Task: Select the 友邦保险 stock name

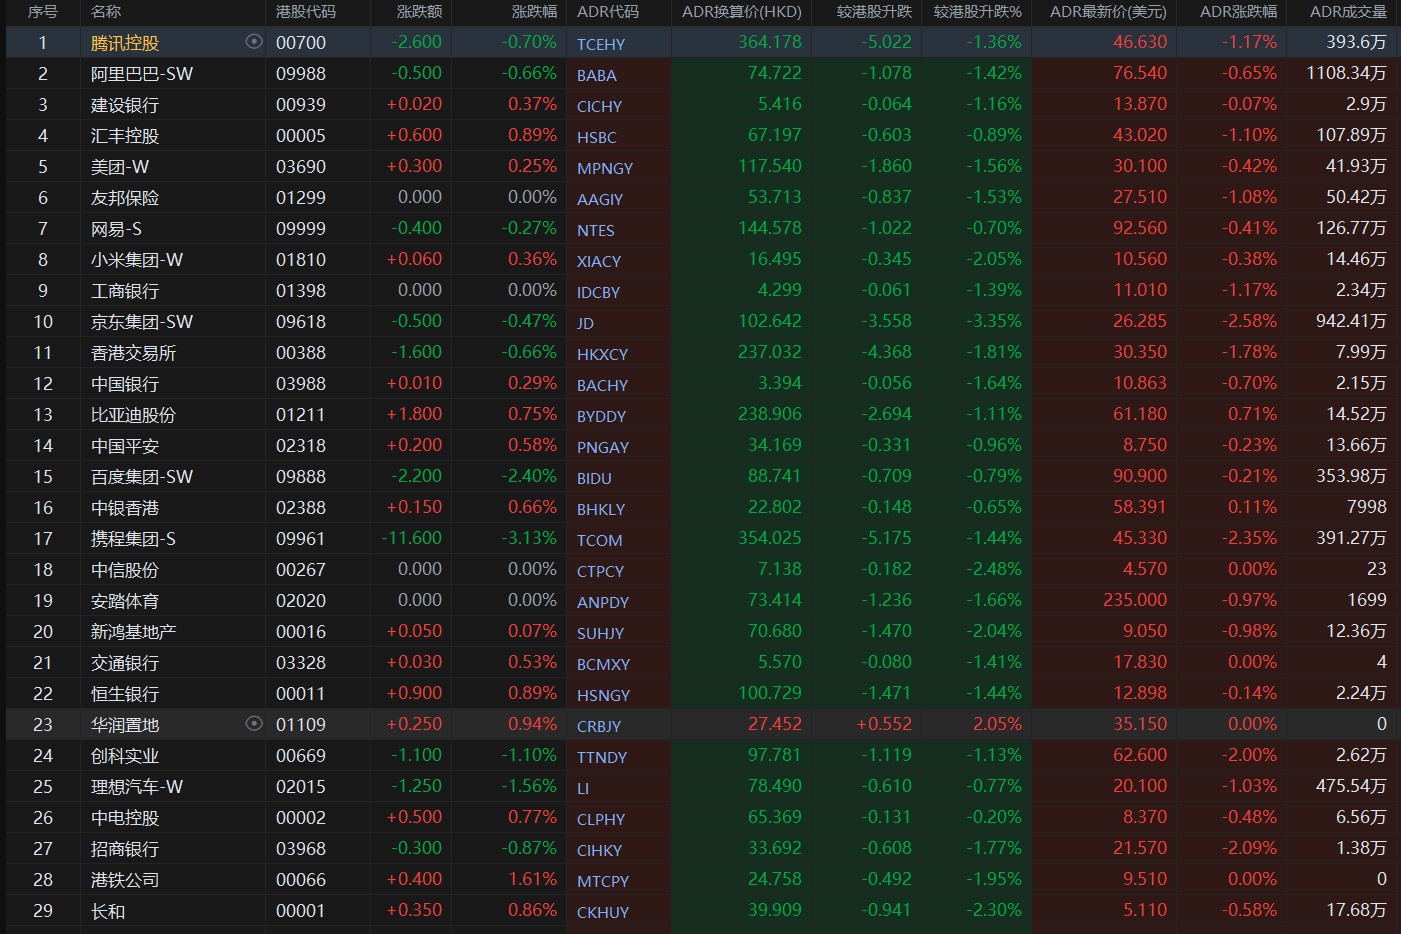Action: (125, 198)
